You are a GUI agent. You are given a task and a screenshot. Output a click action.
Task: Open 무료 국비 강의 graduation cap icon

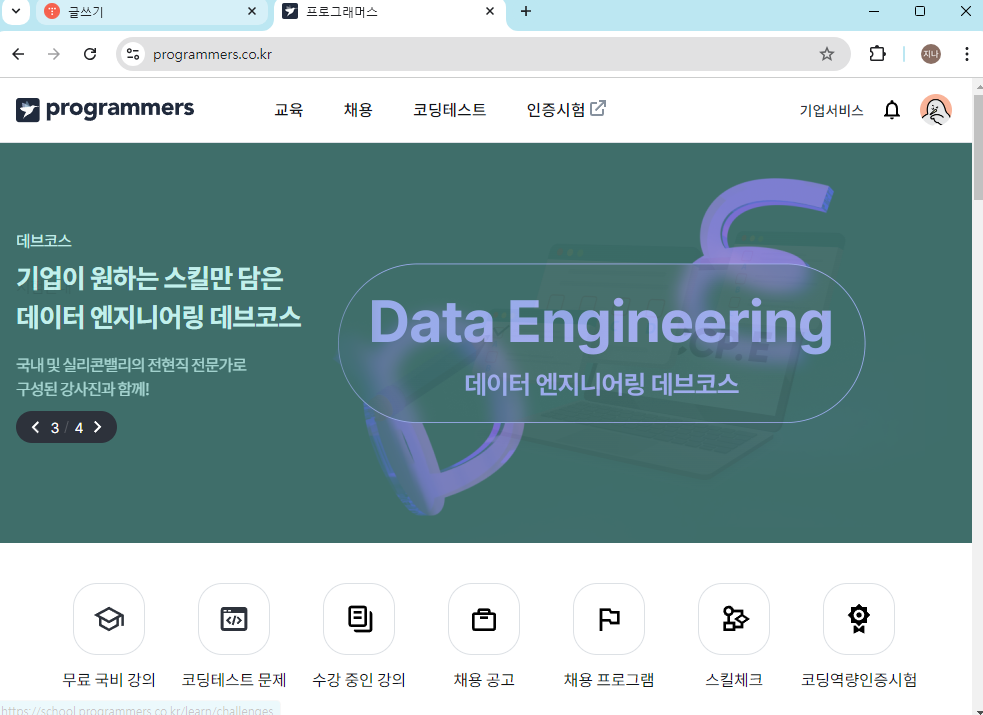[109, 619]
